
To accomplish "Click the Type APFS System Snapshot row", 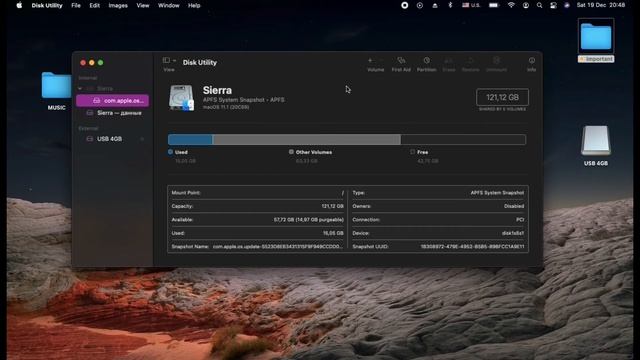I will (438, 193).
